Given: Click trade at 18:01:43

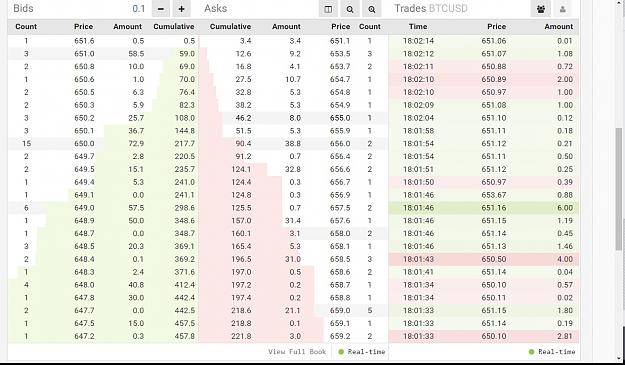Looking at the screenshot, I should pyautogui.click(x=418, y=259).
